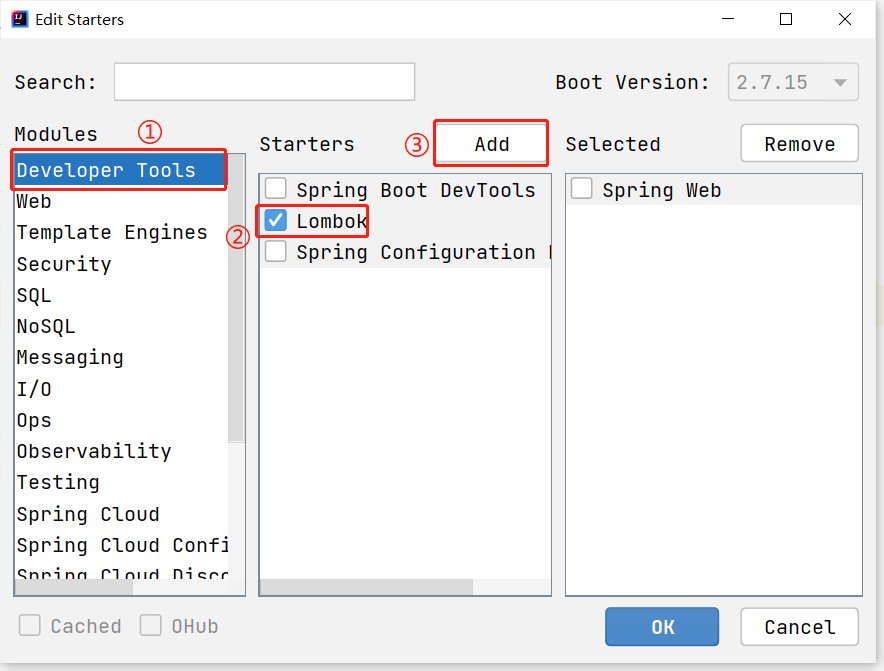Screen dimensions: 884x671
Task: Check Spring Boot DevTools starter
Action: point(276,189)
